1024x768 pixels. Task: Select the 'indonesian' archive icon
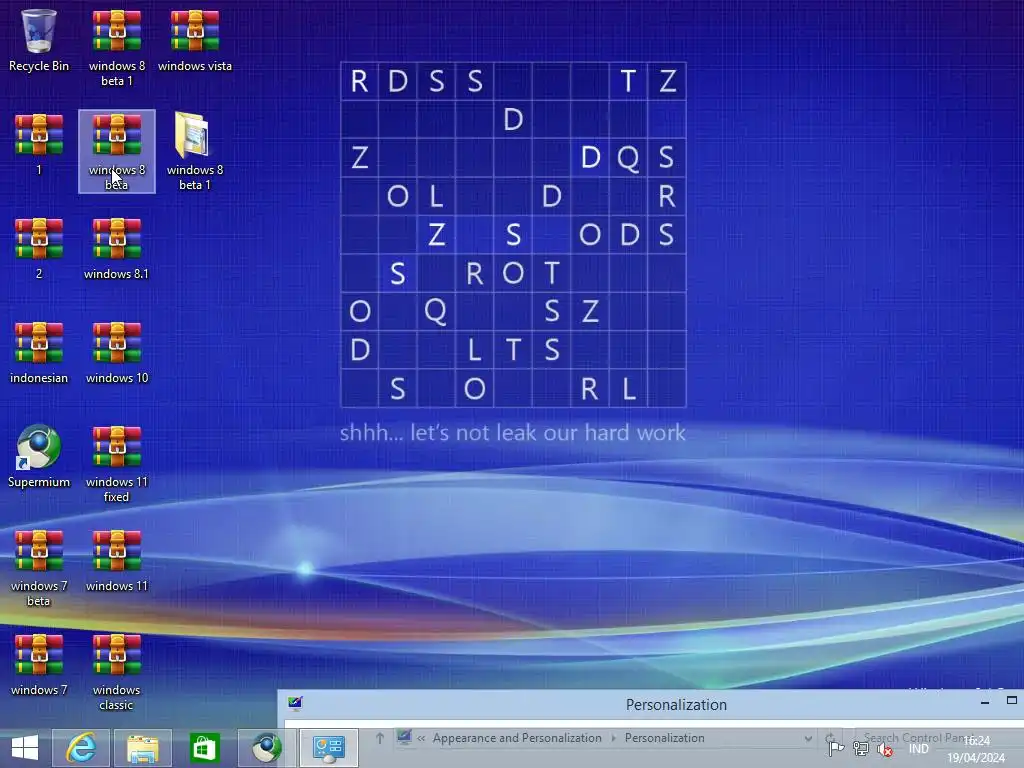tap(39, 353)
